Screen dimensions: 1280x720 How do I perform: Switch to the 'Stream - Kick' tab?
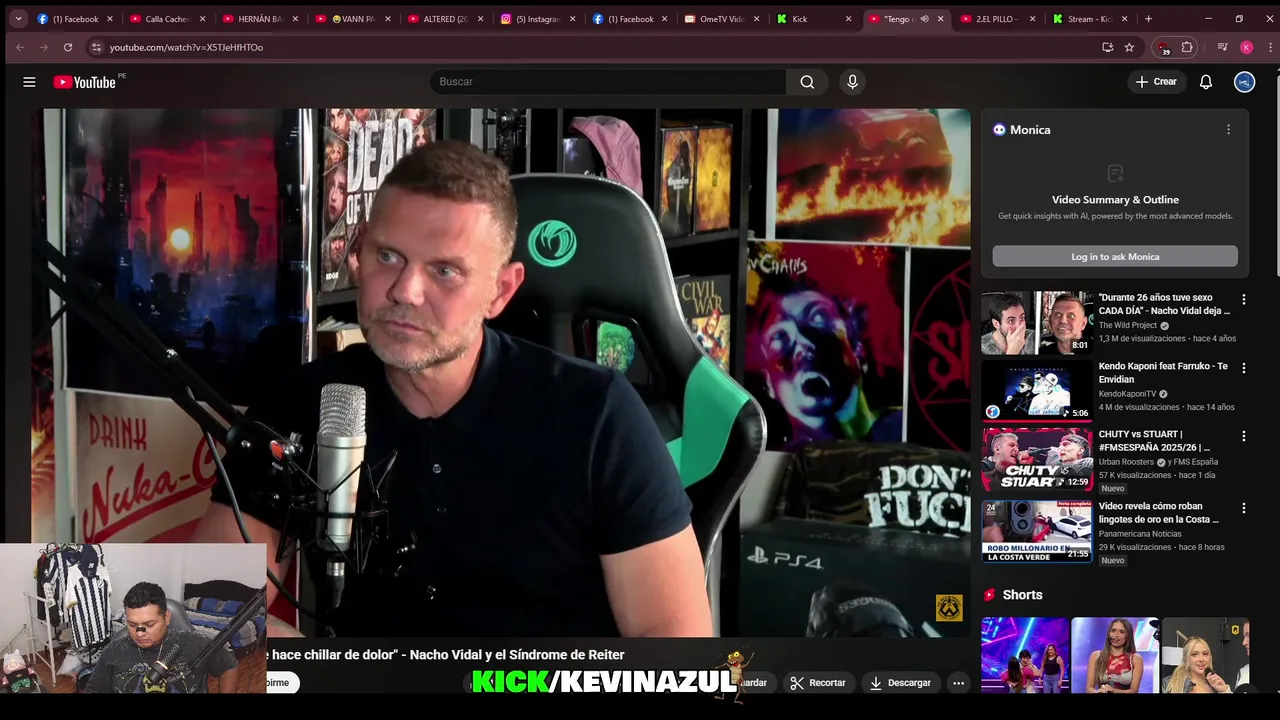1089,19
